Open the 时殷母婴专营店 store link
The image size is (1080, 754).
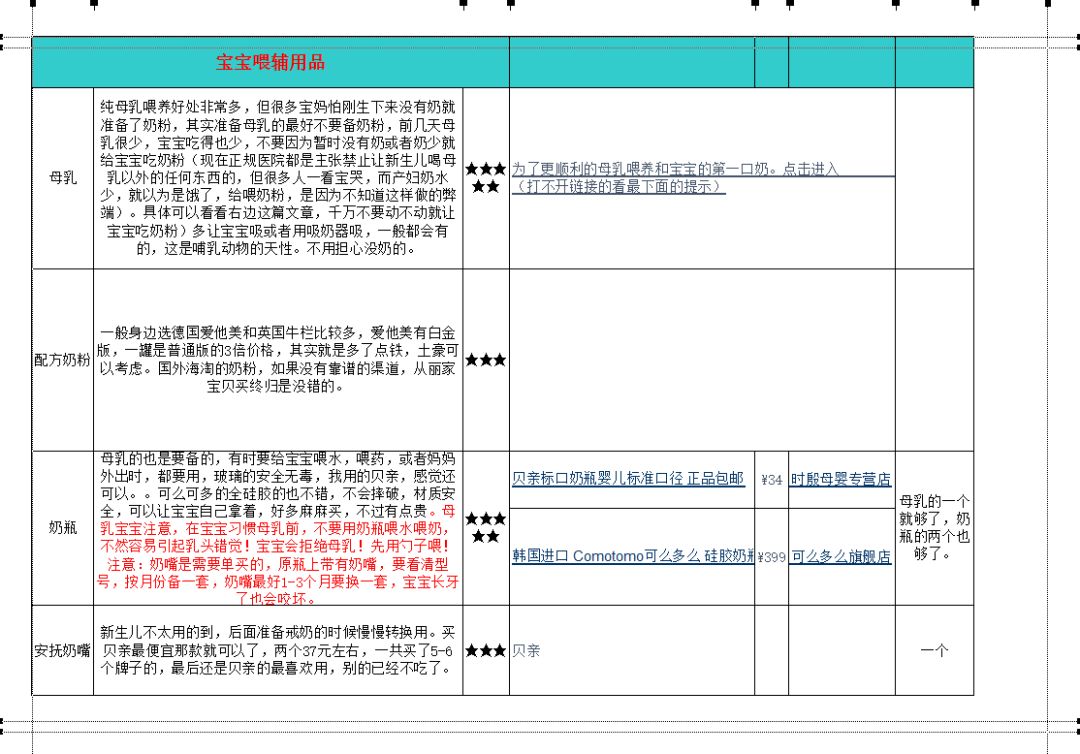(x=840, y=479)
